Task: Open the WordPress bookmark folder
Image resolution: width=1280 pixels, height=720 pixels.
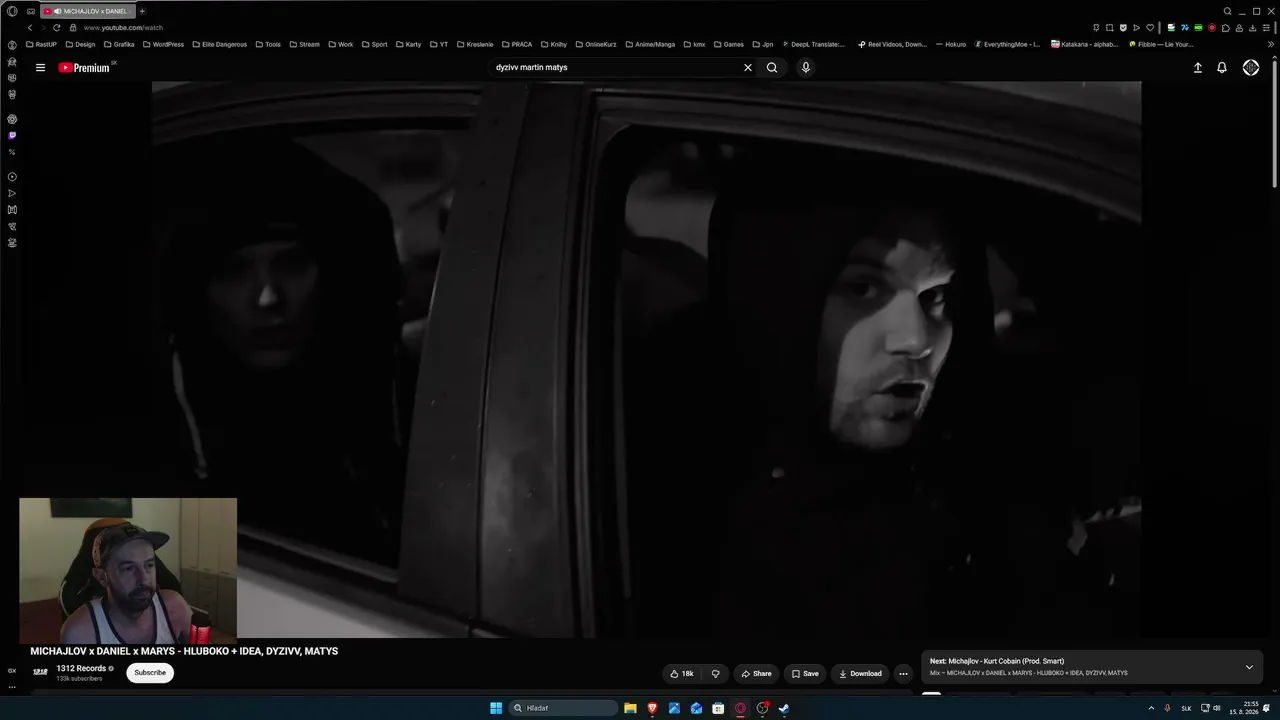Action: click(x=163, y=45)
